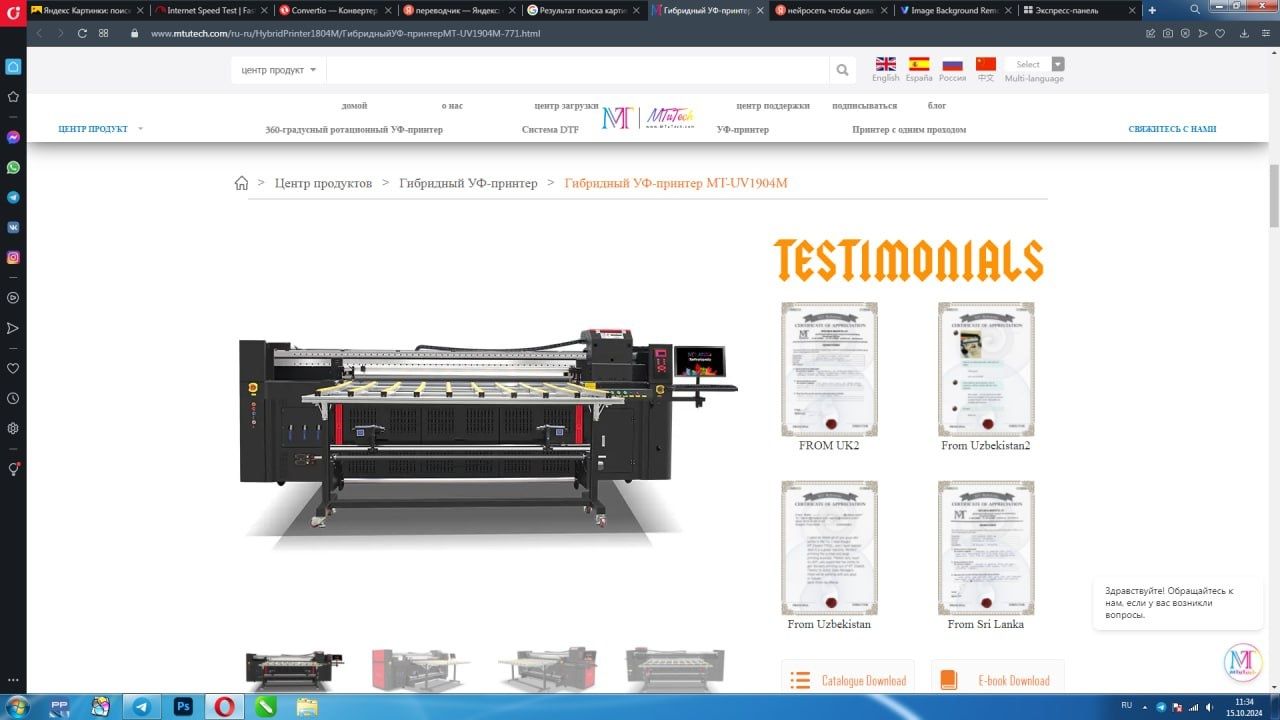Open 'о нас' menu item

(x=452, y=105)
